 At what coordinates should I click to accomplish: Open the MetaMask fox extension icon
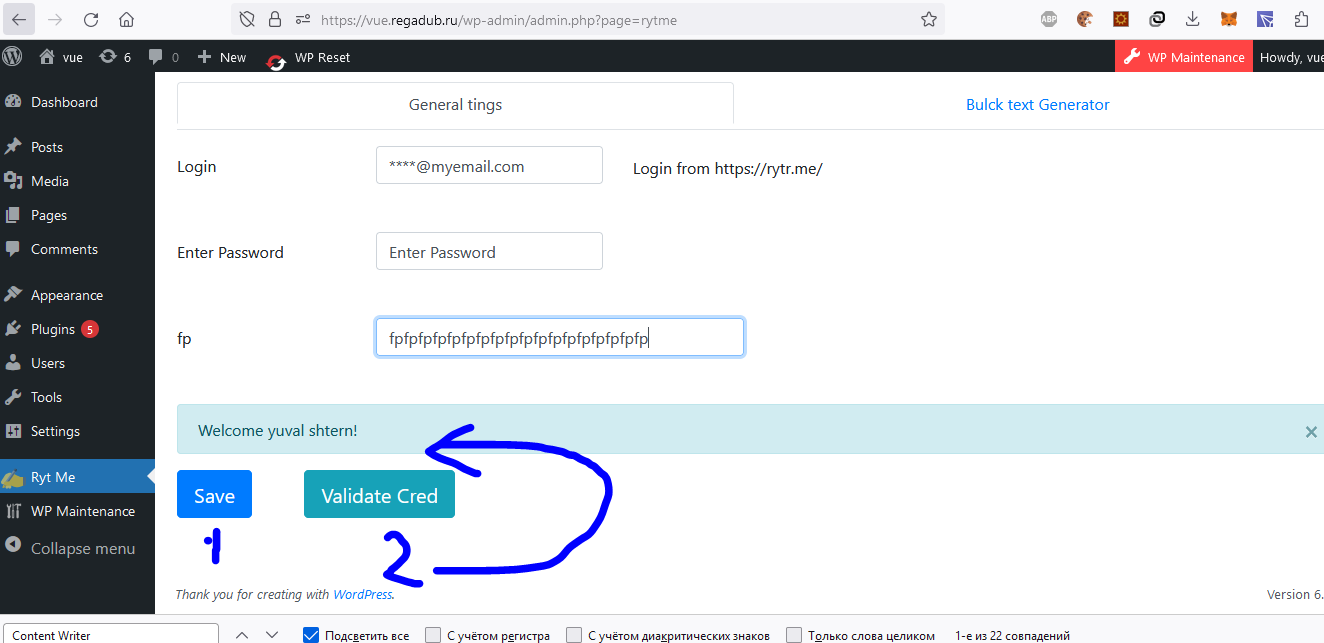coord(1228,19)
